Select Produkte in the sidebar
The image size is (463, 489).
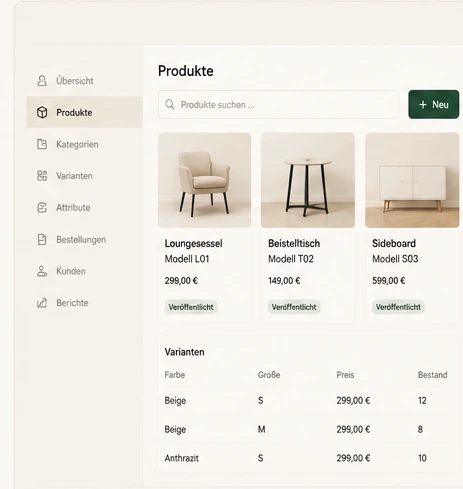(x=85, y=112)
